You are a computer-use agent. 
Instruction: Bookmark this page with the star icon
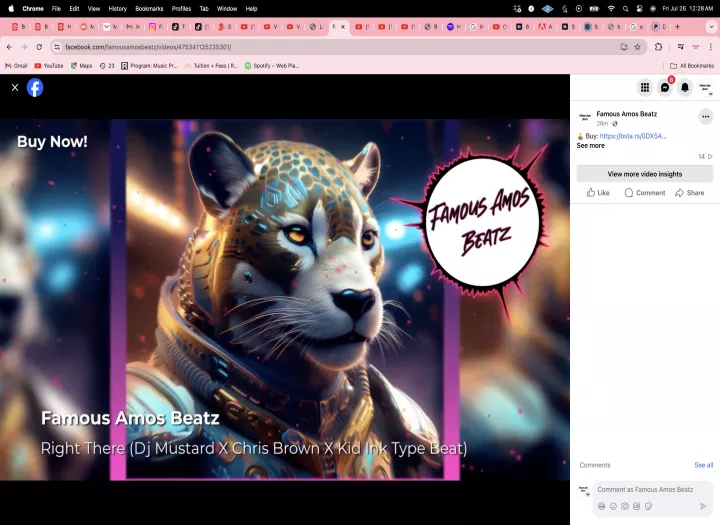(x=637, y=47)
